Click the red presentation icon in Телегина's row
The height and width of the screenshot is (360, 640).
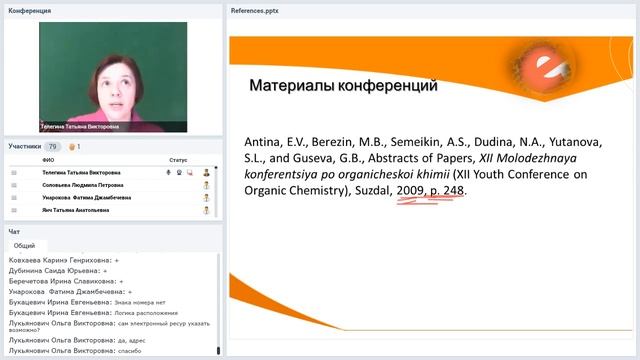click(x=190, y=173)
